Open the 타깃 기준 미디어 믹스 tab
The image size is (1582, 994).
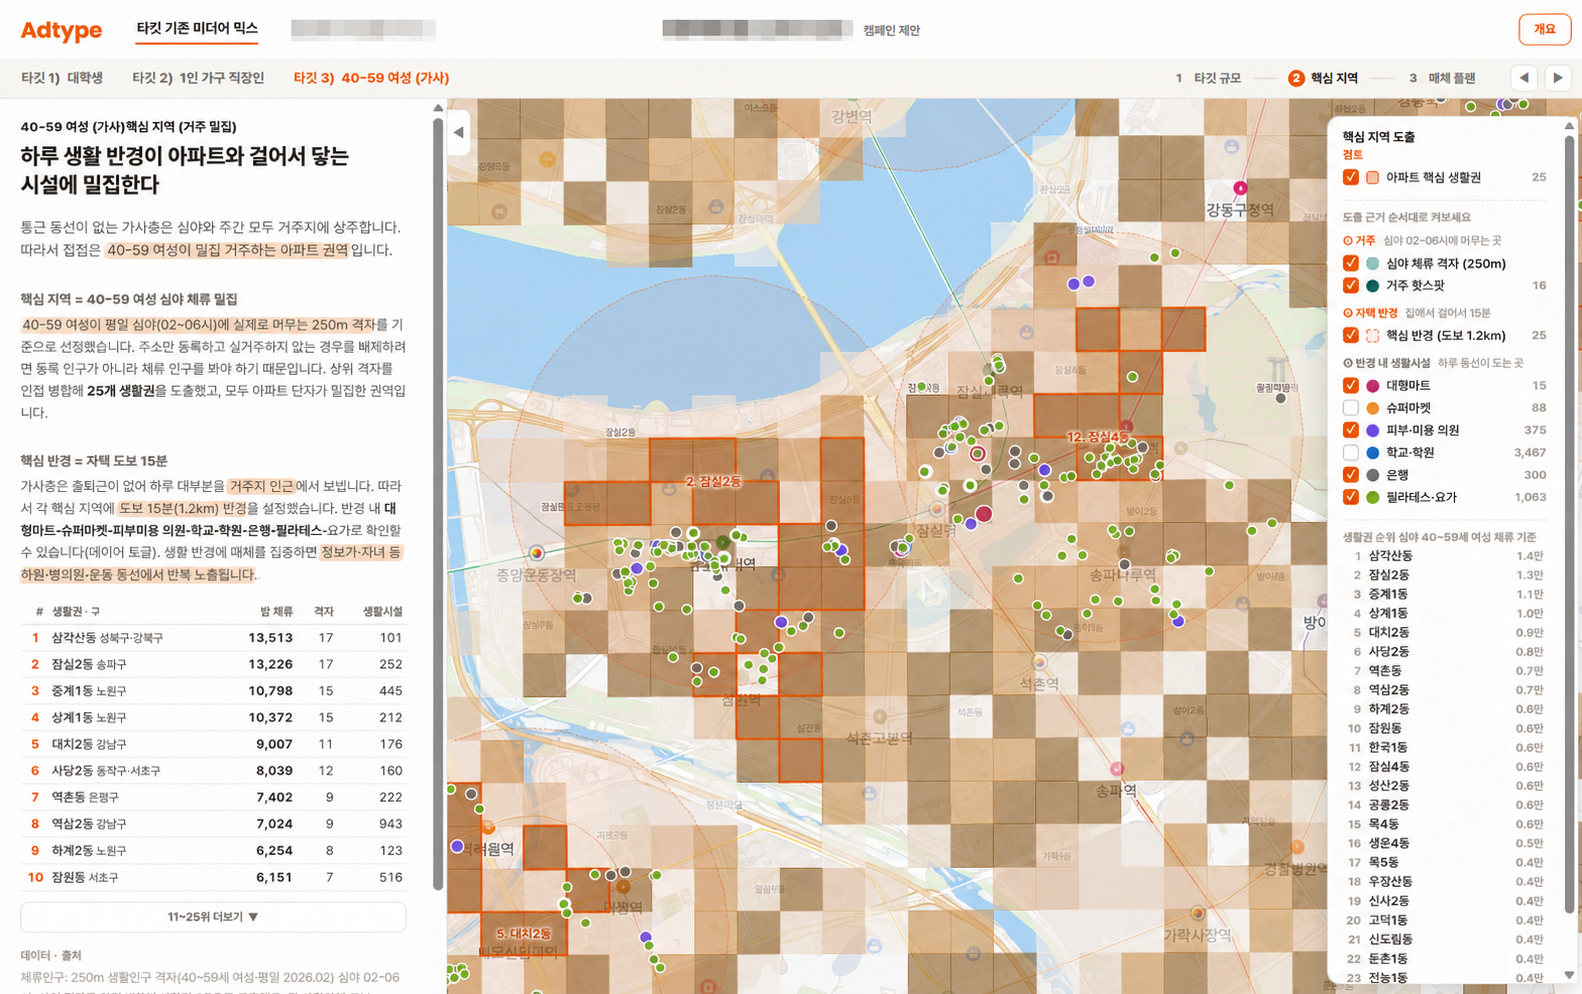click(x=197, y=29)
